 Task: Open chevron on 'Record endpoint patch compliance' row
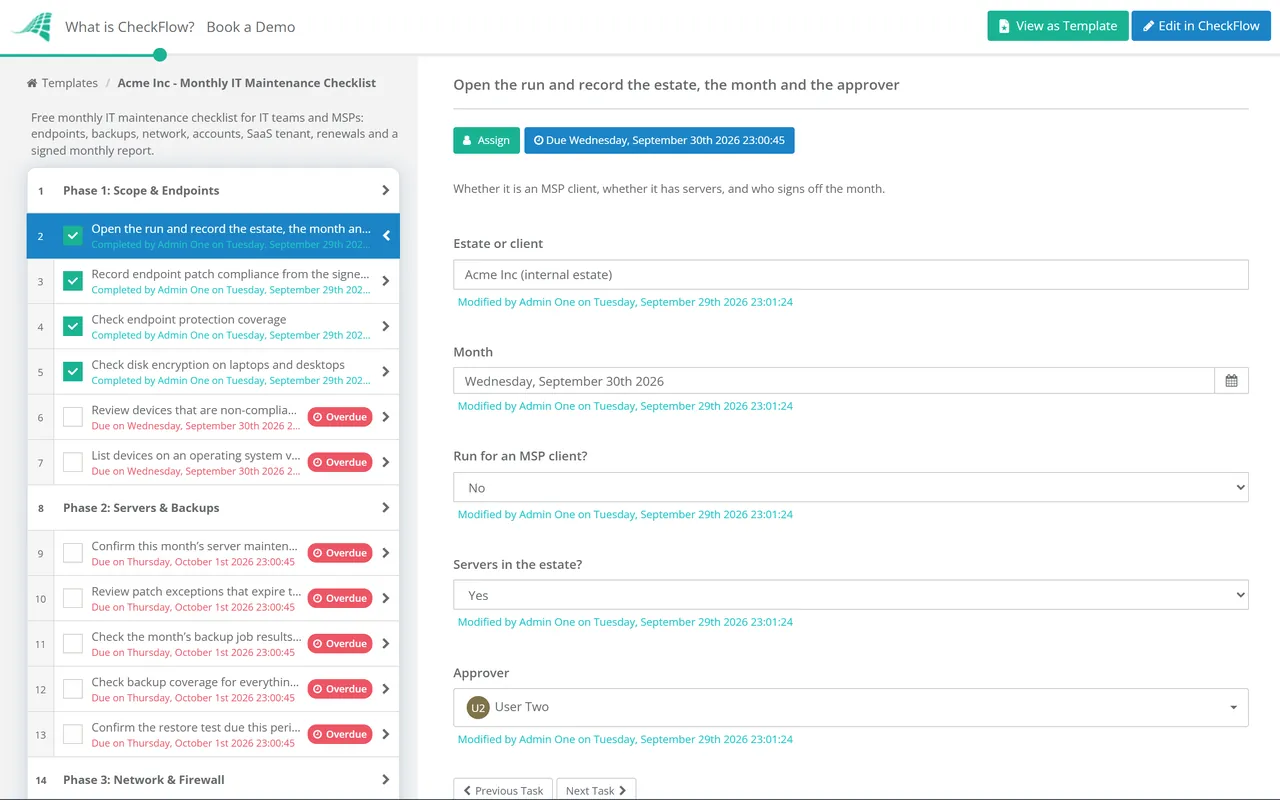(x=386, y=281)
